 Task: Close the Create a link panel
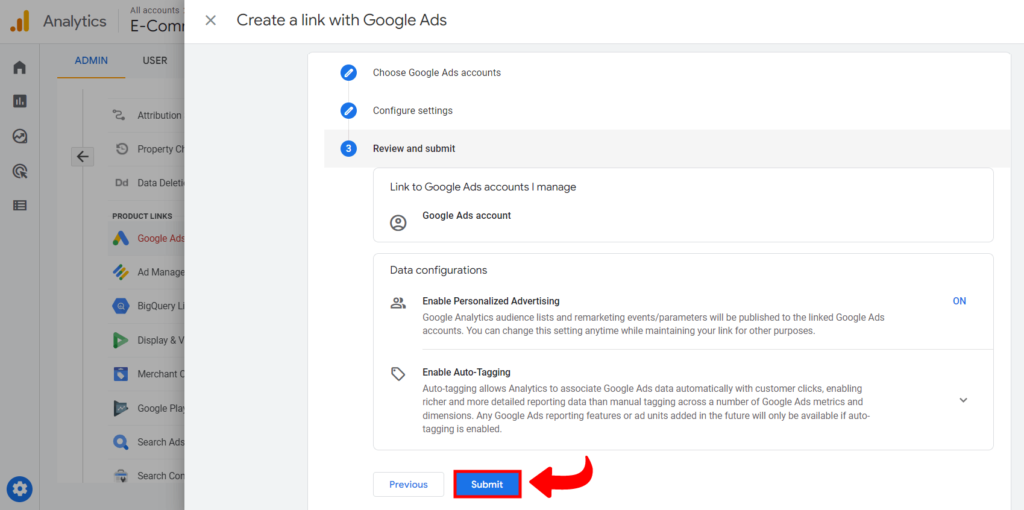[x=210, y=21]
